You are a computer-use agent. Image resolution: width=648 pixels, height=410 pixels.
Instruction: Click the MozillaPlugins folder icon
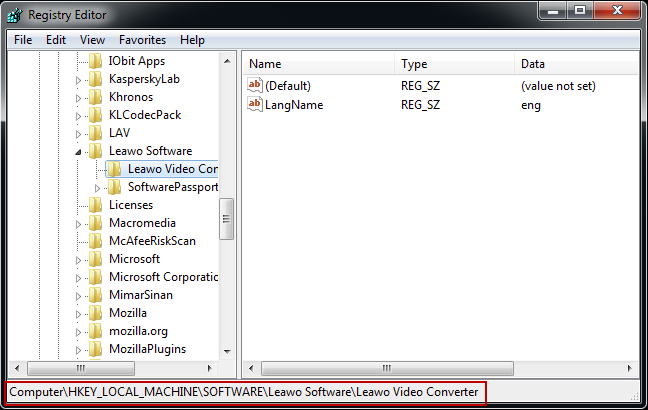[95, 349]
